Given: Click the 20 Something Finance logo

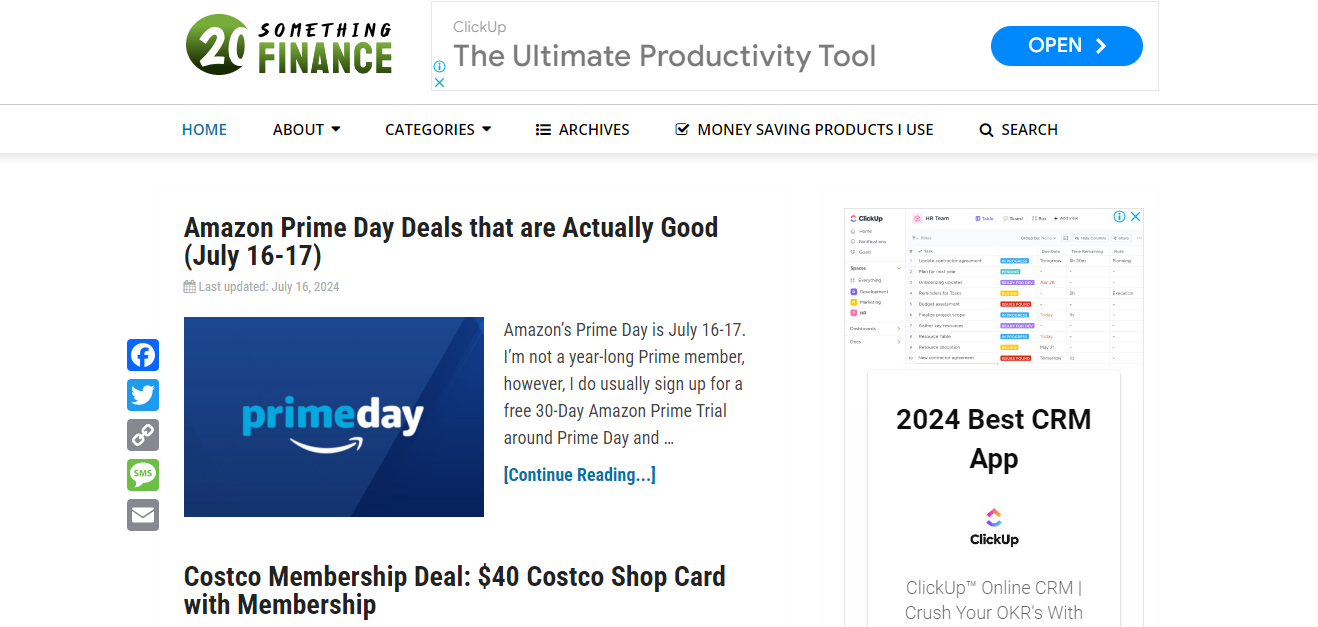Looking at the screenshot, I should point(289,45).
